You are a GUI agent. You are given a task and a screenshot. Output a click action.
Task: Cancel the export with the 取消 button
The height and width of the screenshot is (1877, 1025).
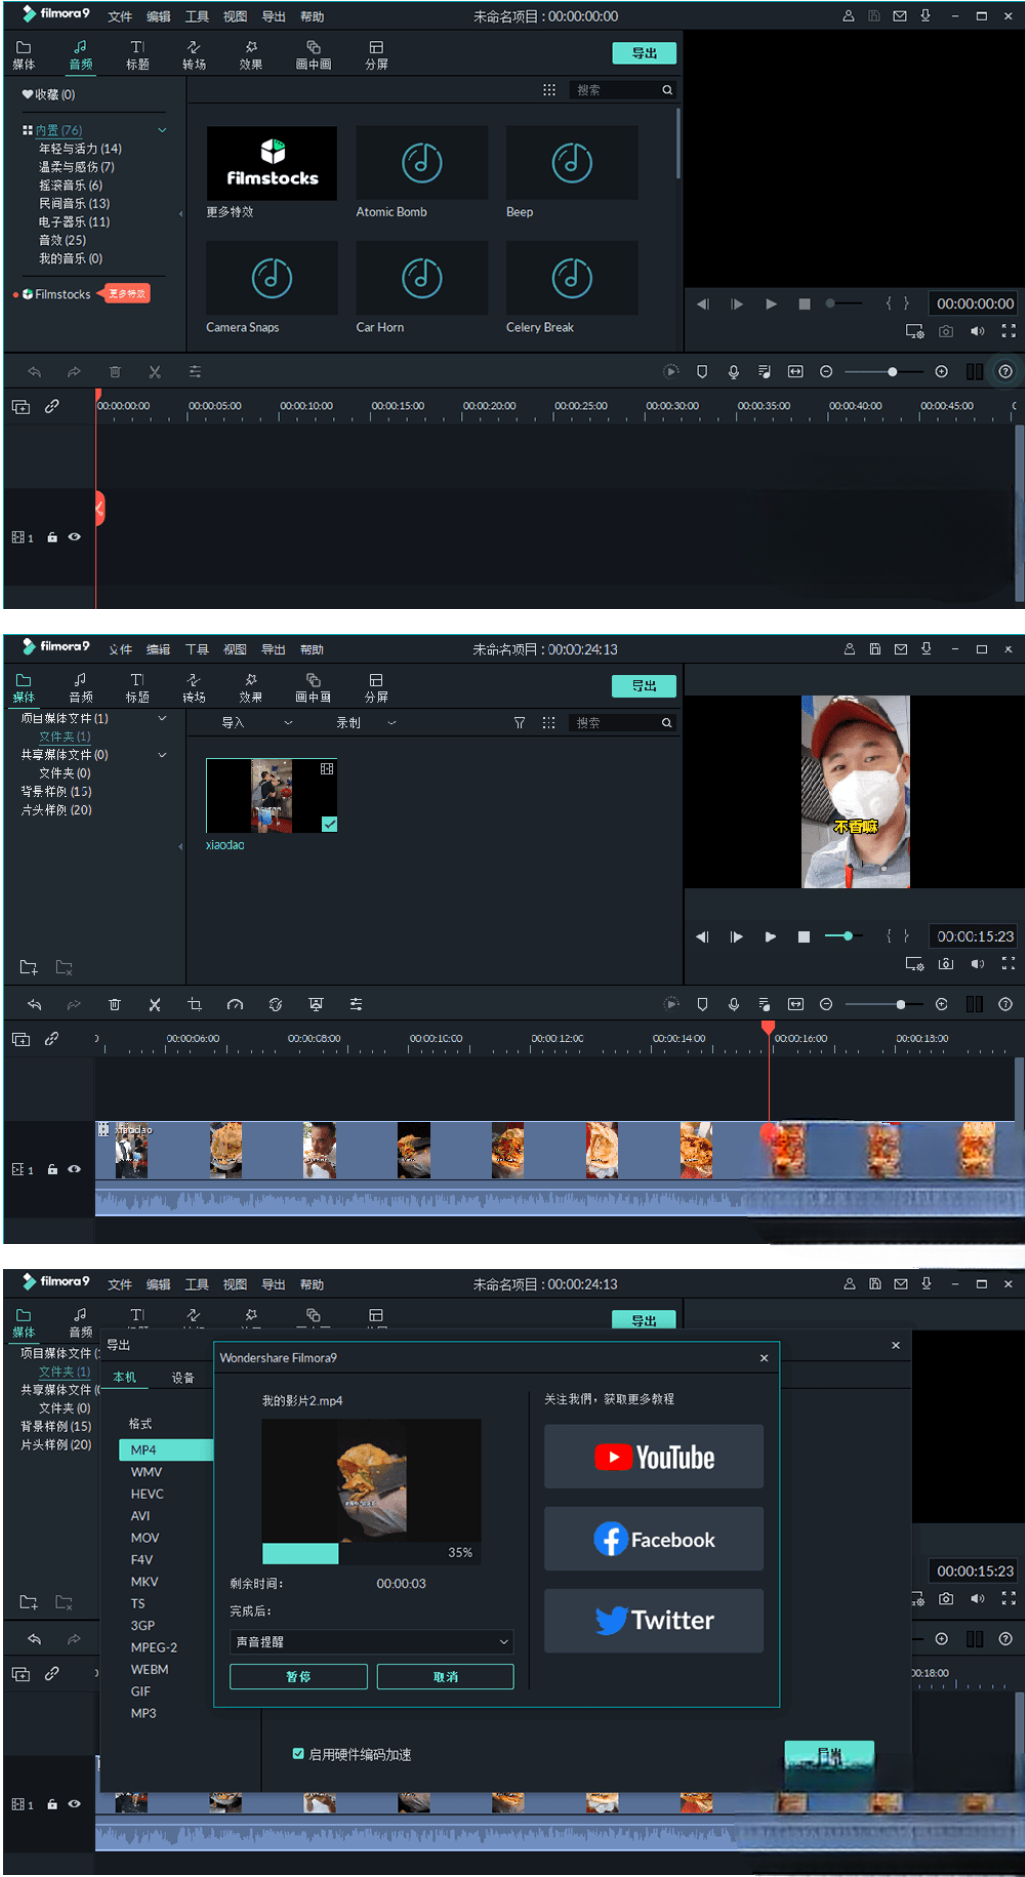tap(445, 1677)
